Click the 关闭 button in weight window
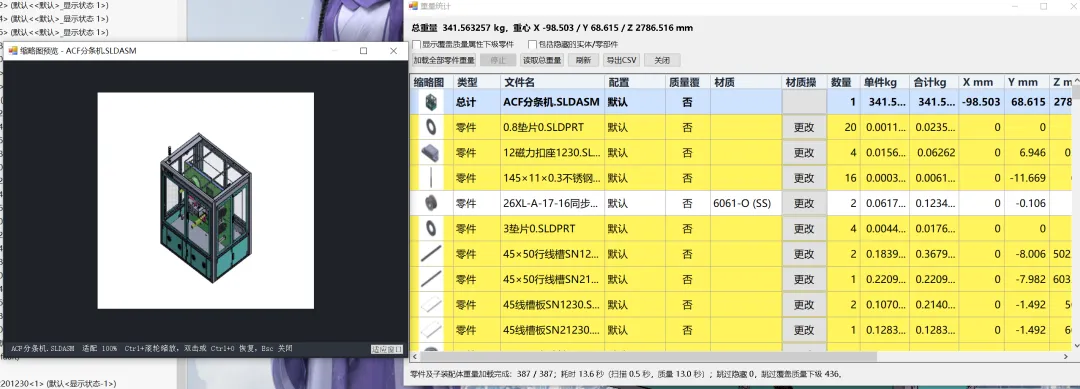The image size is (1080, 389). [662, 60]
